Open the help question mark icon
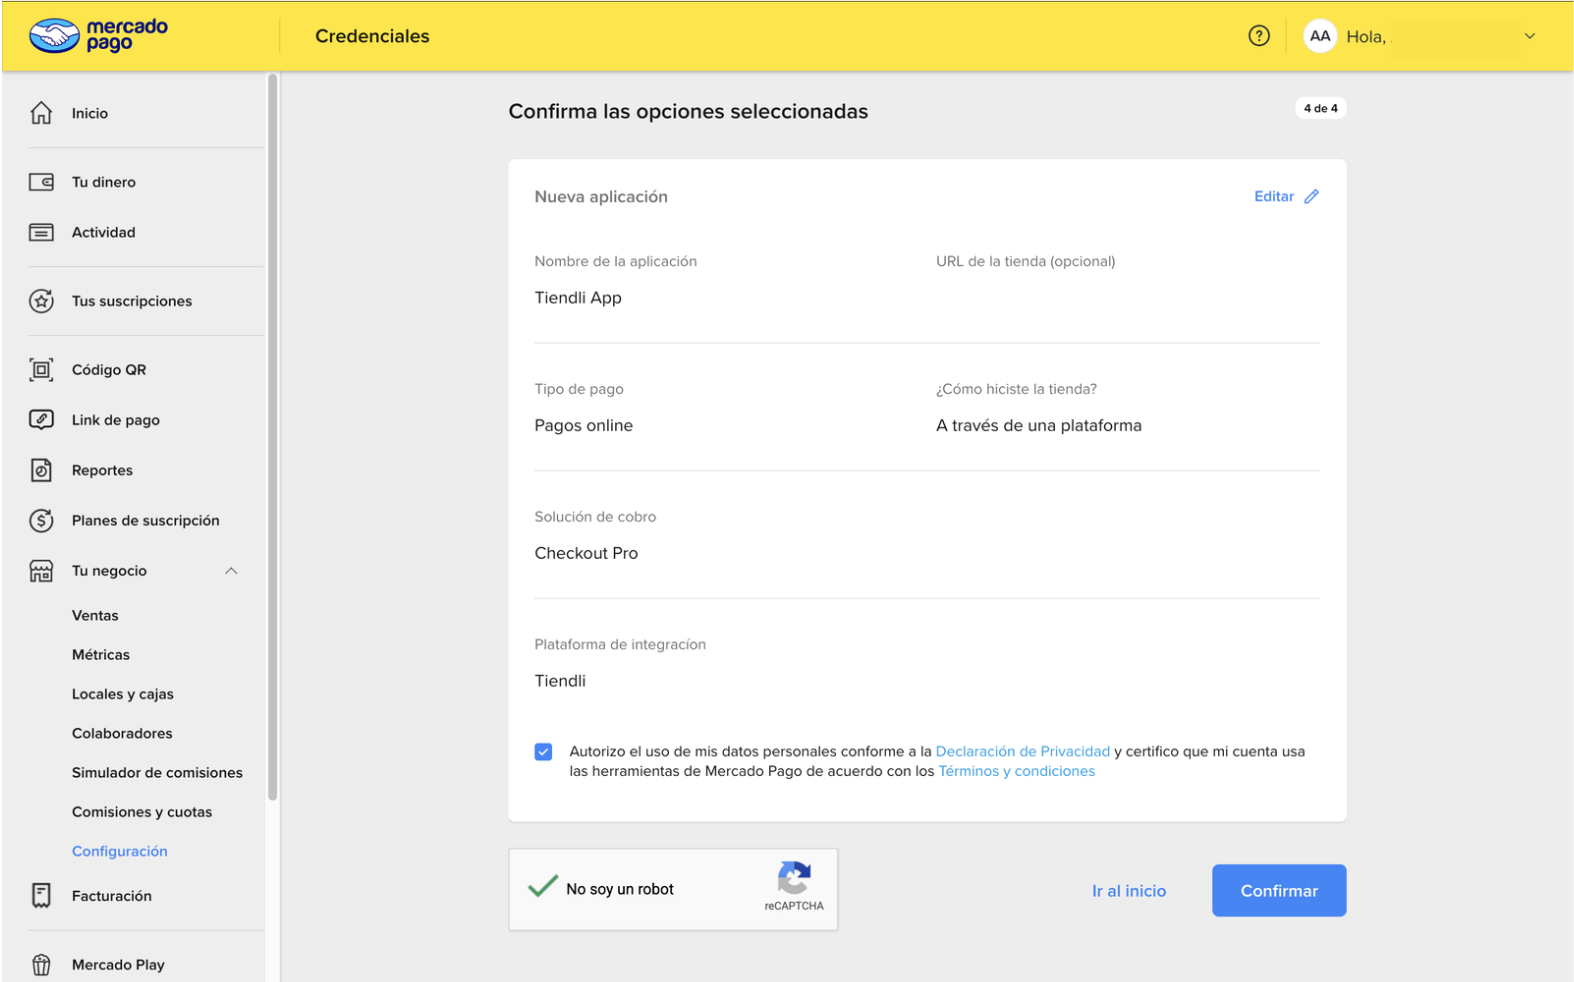Screen dimensions: 1574x982 (x=1259, y=36)
